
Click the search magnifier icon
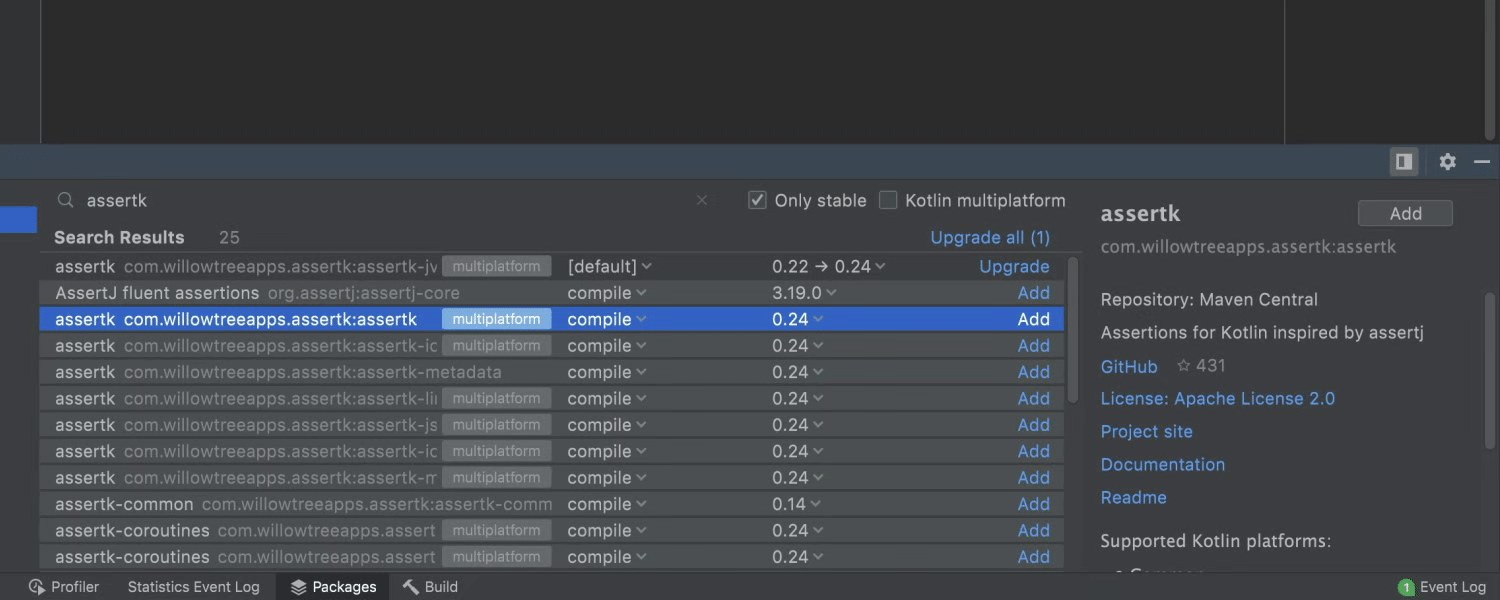66,200
